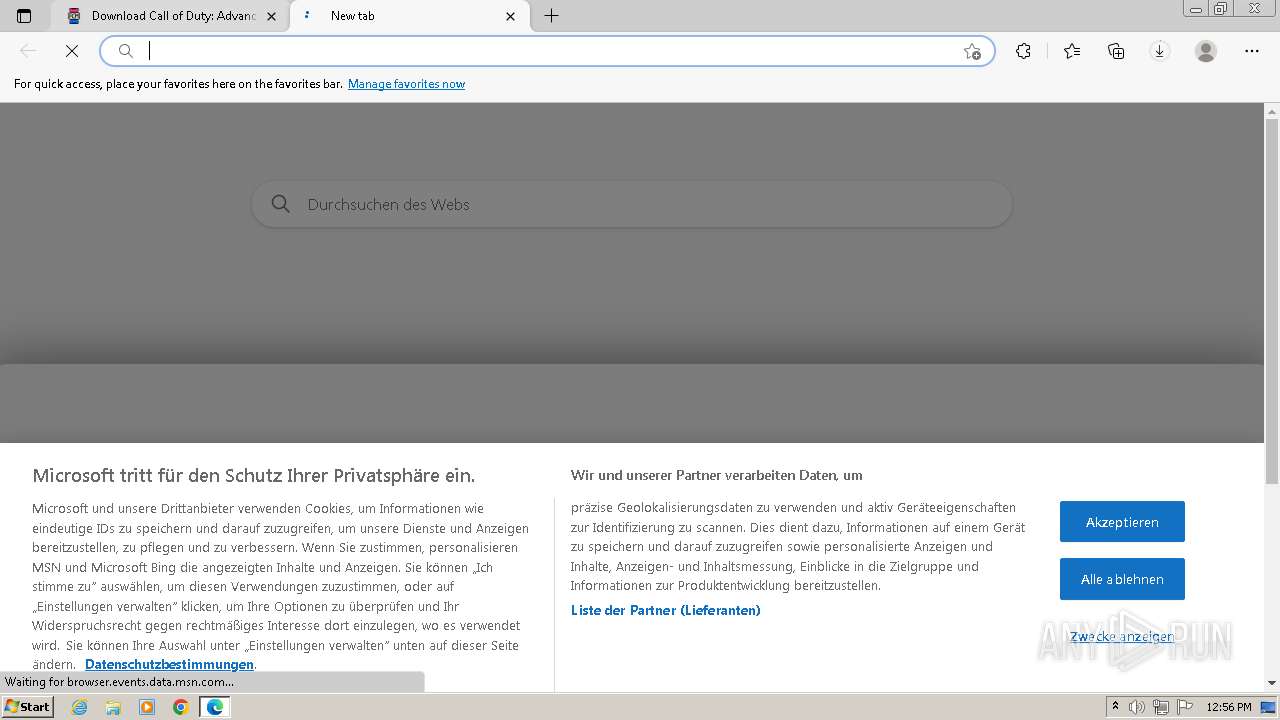Open the tab actions menu icon
This screenshot has height=720, width=1280.
(24, 16)
